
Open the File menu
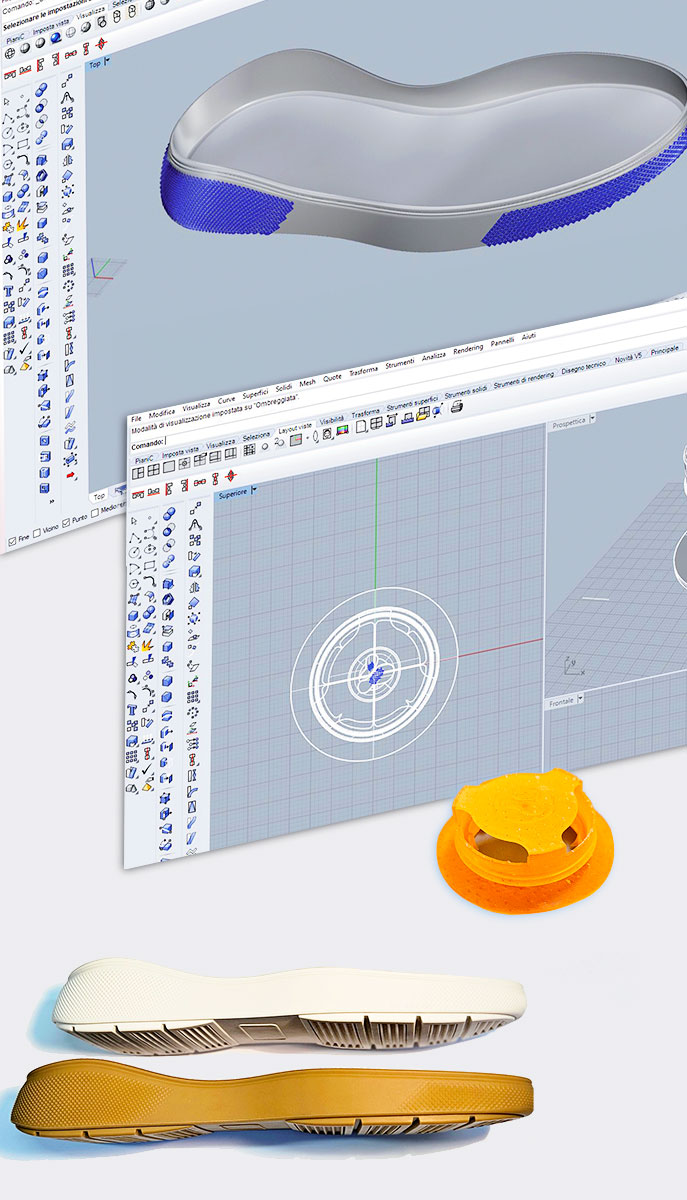click(136, 418)
